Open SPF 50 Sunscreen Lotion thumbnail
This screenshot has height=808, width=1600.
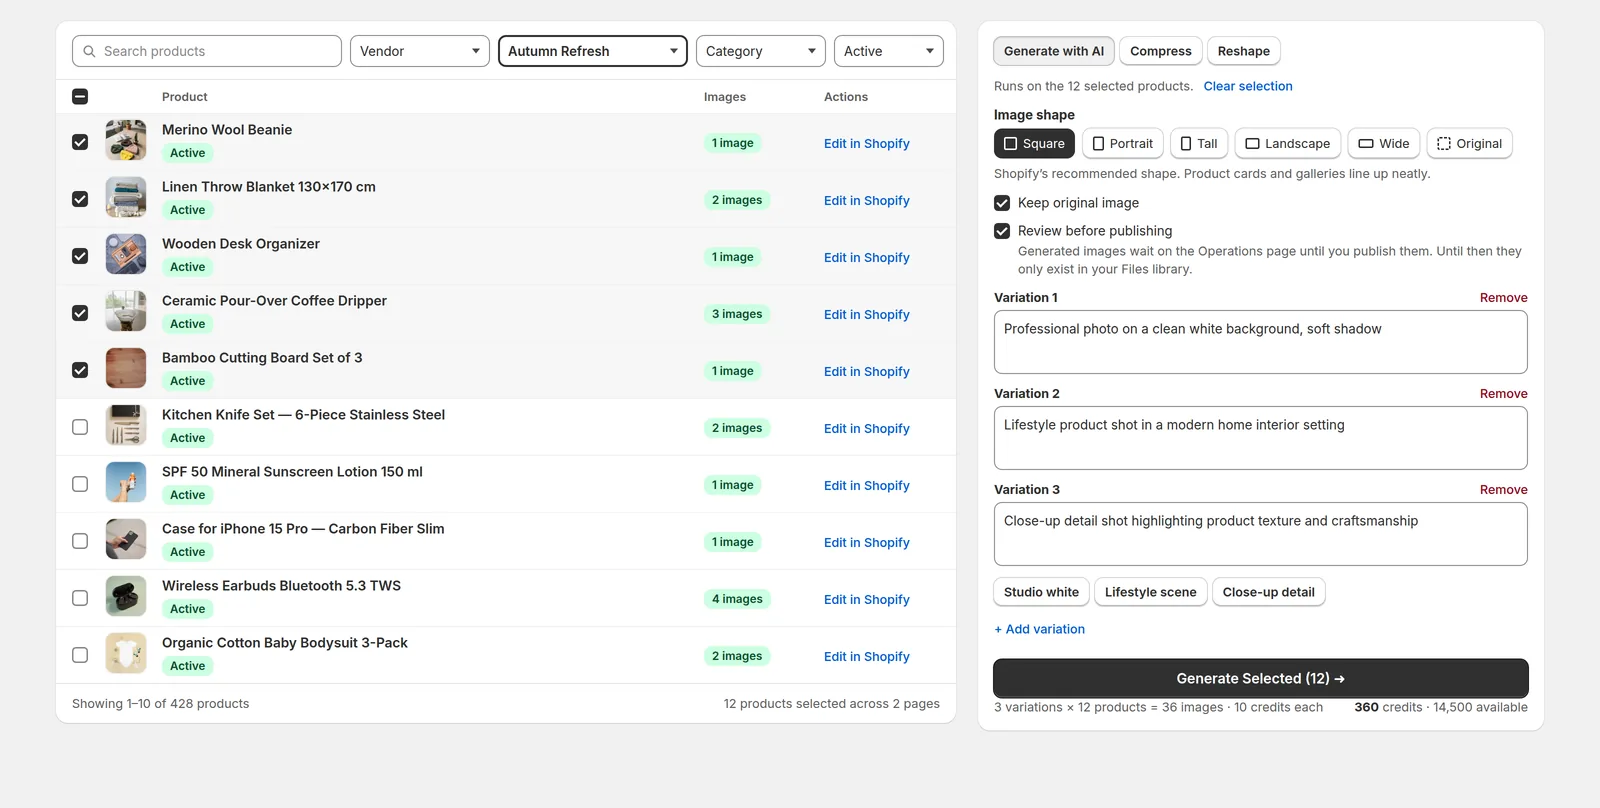tap(126, 483)
